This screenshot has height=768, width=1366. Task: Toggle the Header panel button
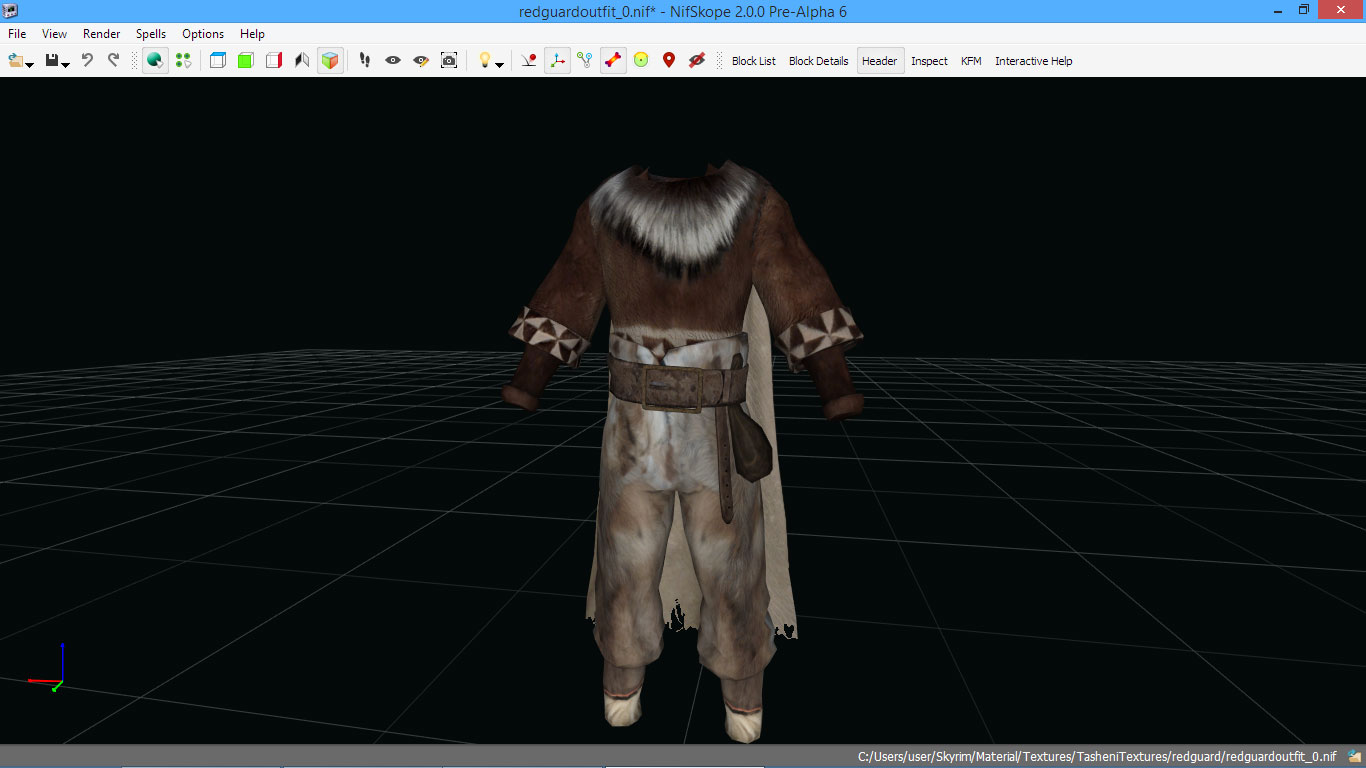coord(879,61)
